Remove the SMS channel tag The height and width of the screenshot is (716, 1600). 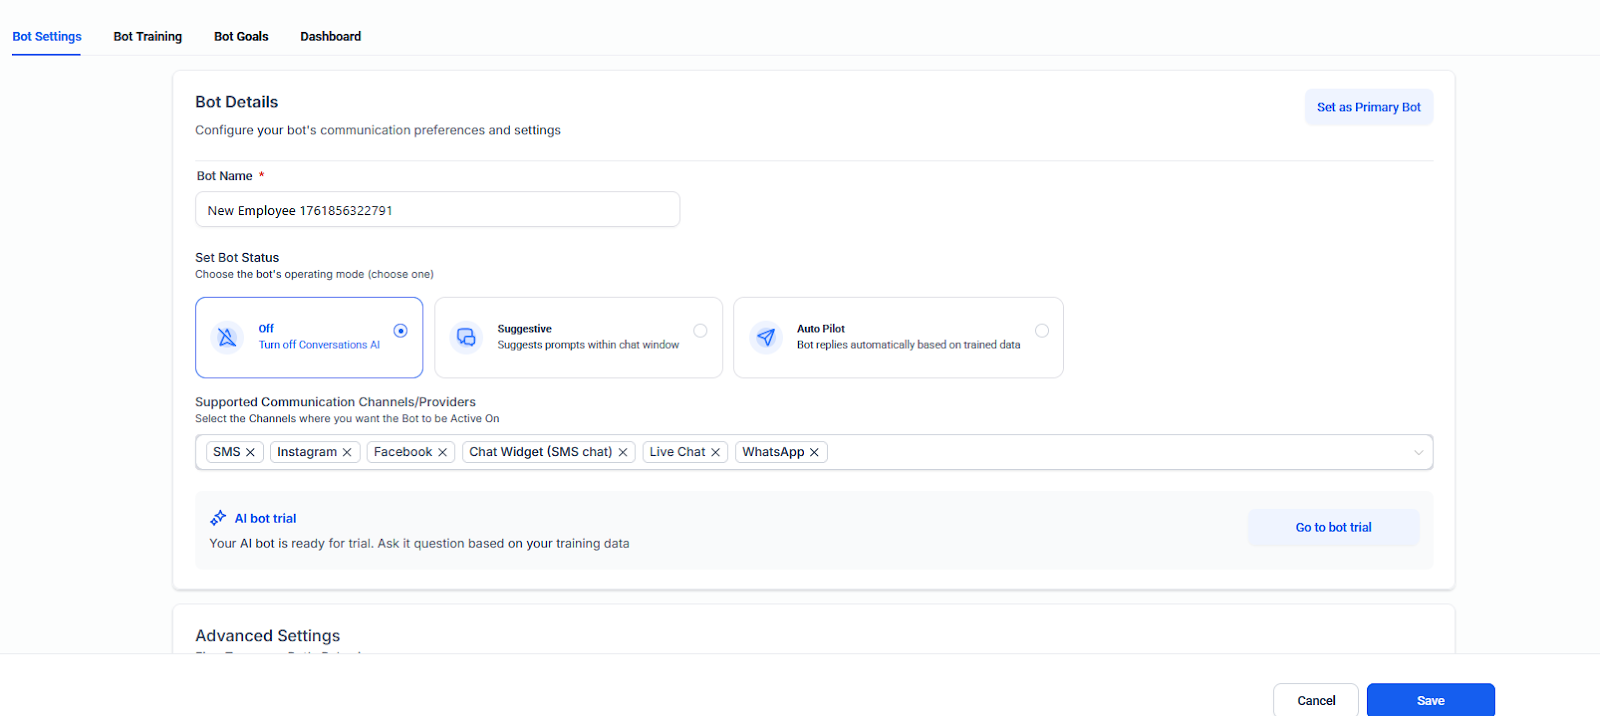pos(250,452)
